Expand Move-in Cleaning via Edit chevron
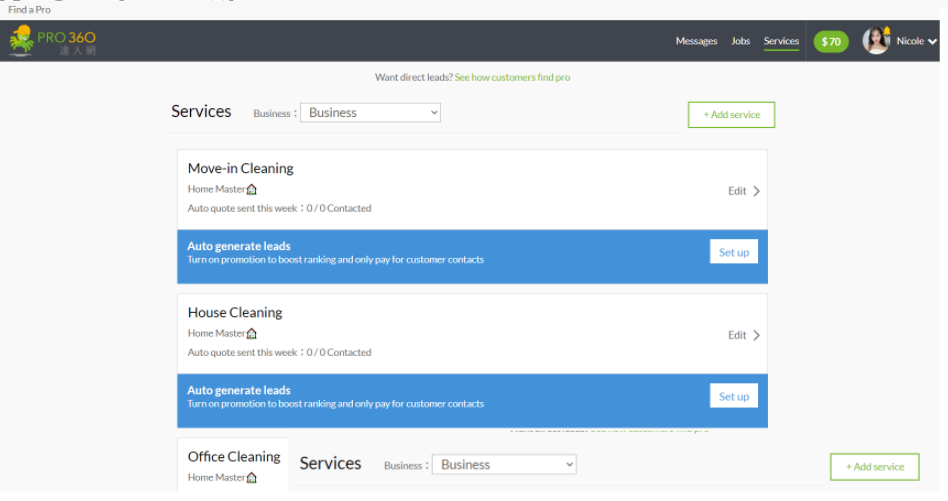The width and height of the screenshot is (948, 501). 756,191
